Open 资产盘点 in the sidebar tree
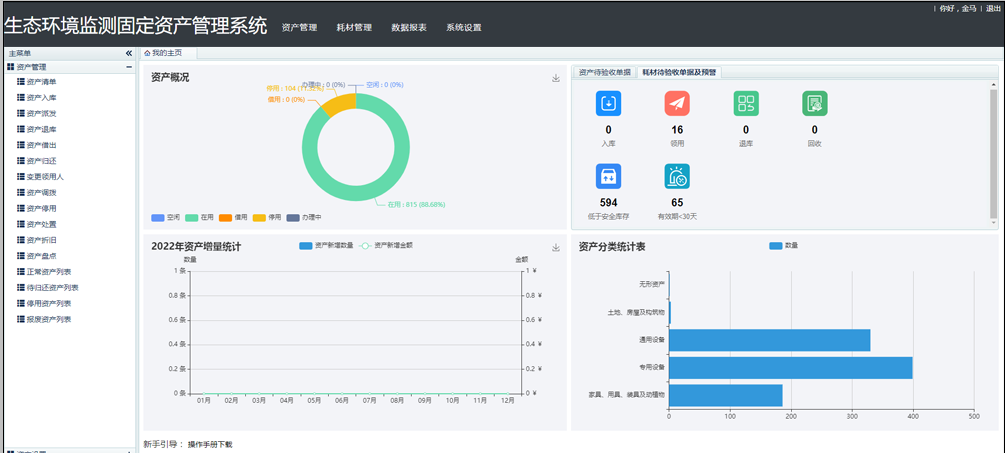This screenshot has width=1005, height=453. (42, 256)
